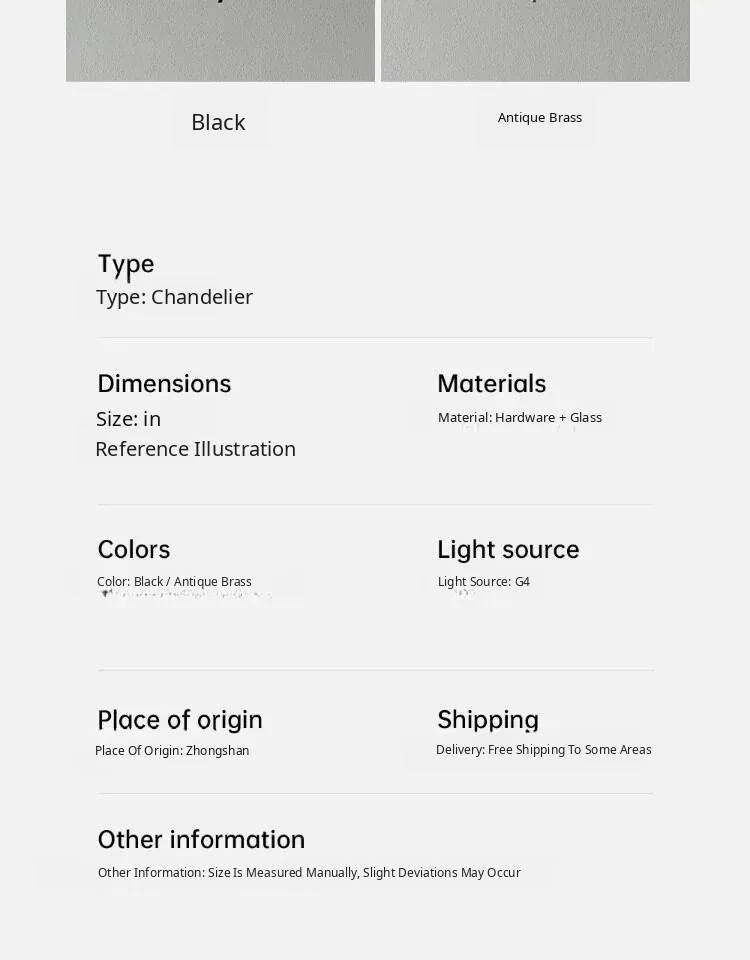Open the Reference Illustration text
The height and width of the screenshot is (960, 750).
195,449
